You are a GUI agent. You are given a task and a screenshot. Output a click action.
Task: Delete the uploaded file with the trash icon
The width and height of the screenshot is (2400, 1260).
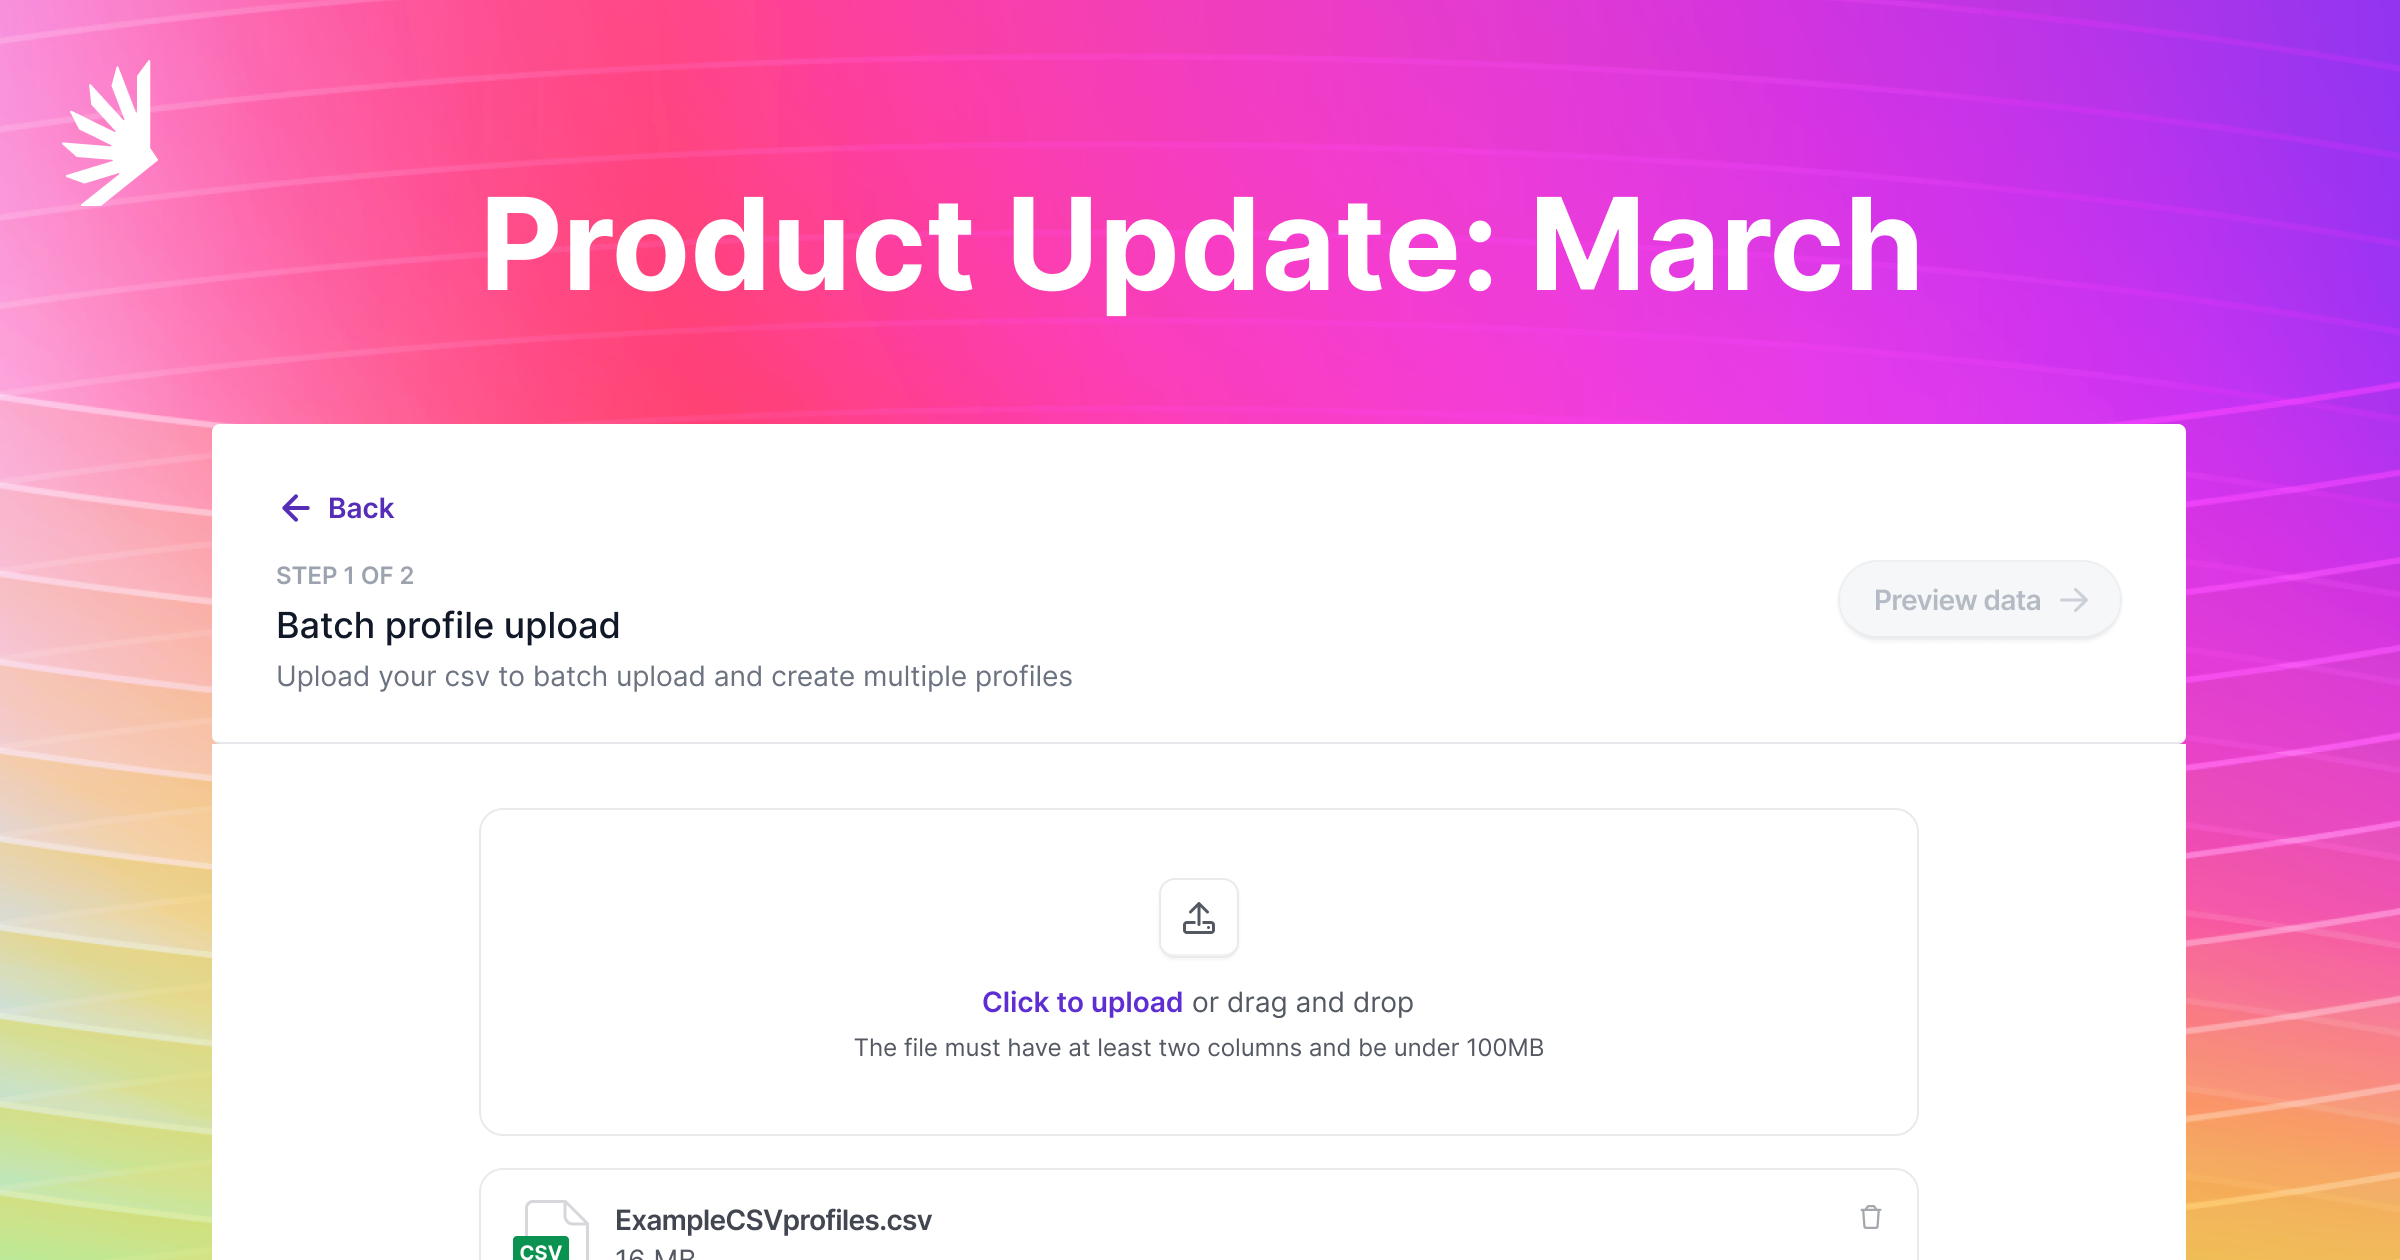click(1870, 1217)
